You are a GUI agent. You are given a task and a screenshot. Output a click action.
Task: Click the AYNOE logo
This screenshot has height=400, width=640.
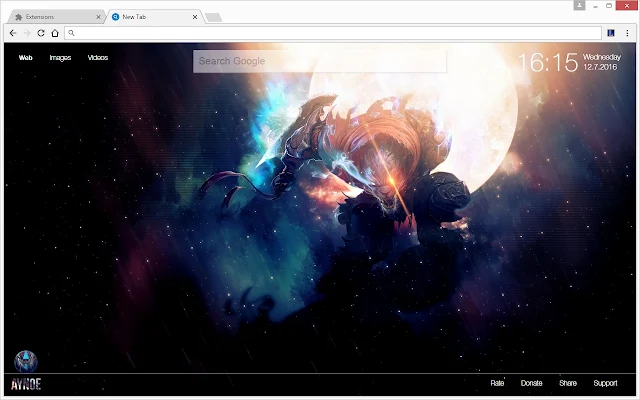click(x=26, y=384)
